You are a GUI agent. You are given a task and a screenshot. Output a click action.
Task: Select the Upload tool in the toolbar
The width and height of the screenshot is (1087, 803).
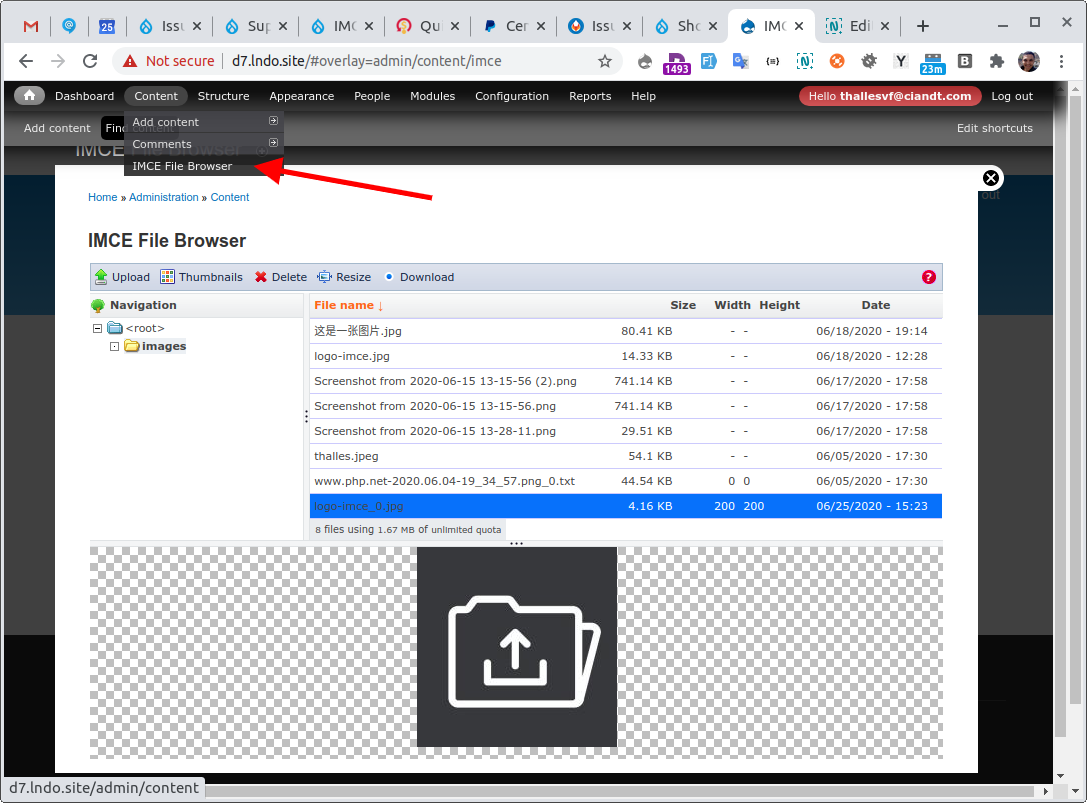(x=122, y=277)
